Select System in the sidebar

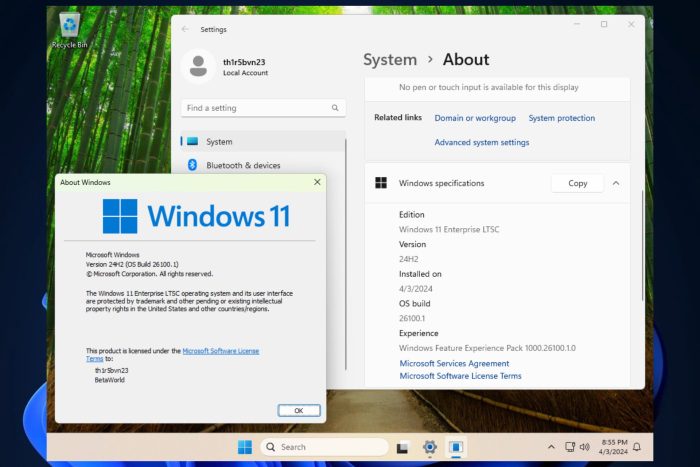263,142
